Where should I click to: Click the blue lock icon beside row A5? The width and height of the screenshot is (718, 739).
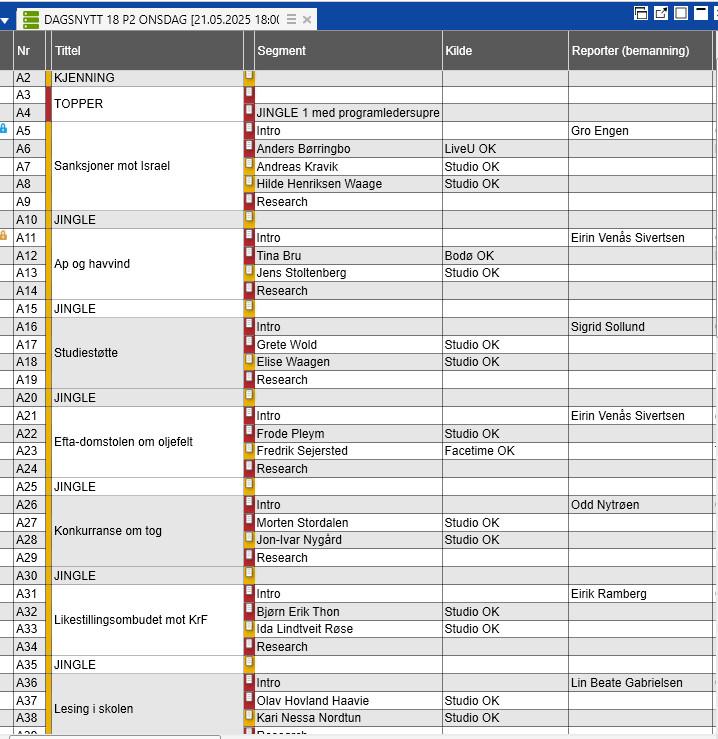click(x=4, y=128)
